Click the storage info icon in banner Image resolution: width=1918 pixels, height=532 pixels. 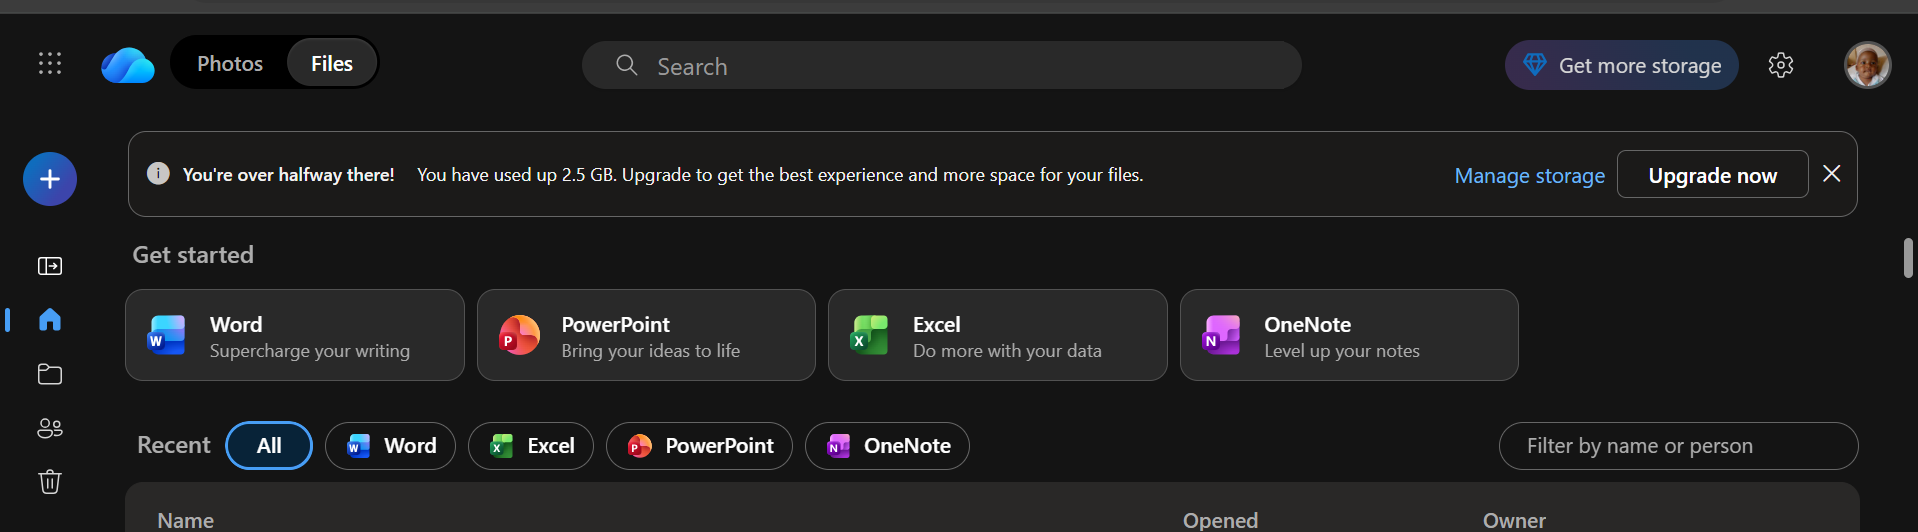(158, 174)
